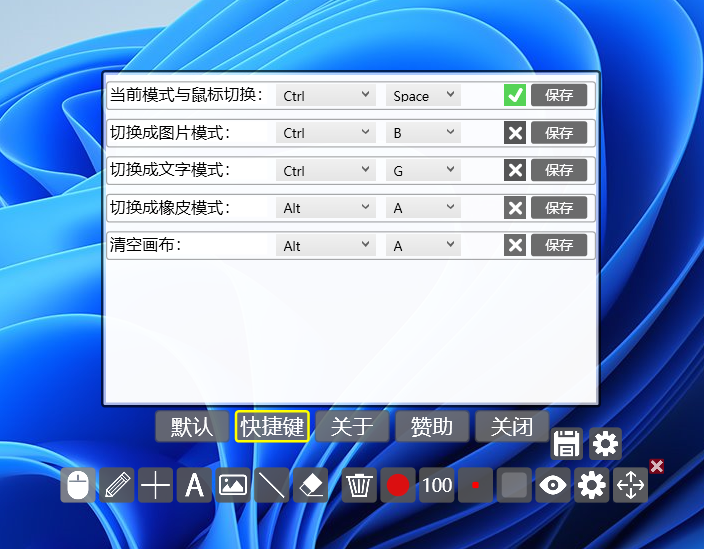The height and width of the screenshot is (549, 704).
Task: Click the 切换成图片模式 label
Action: tap(170, 132)
